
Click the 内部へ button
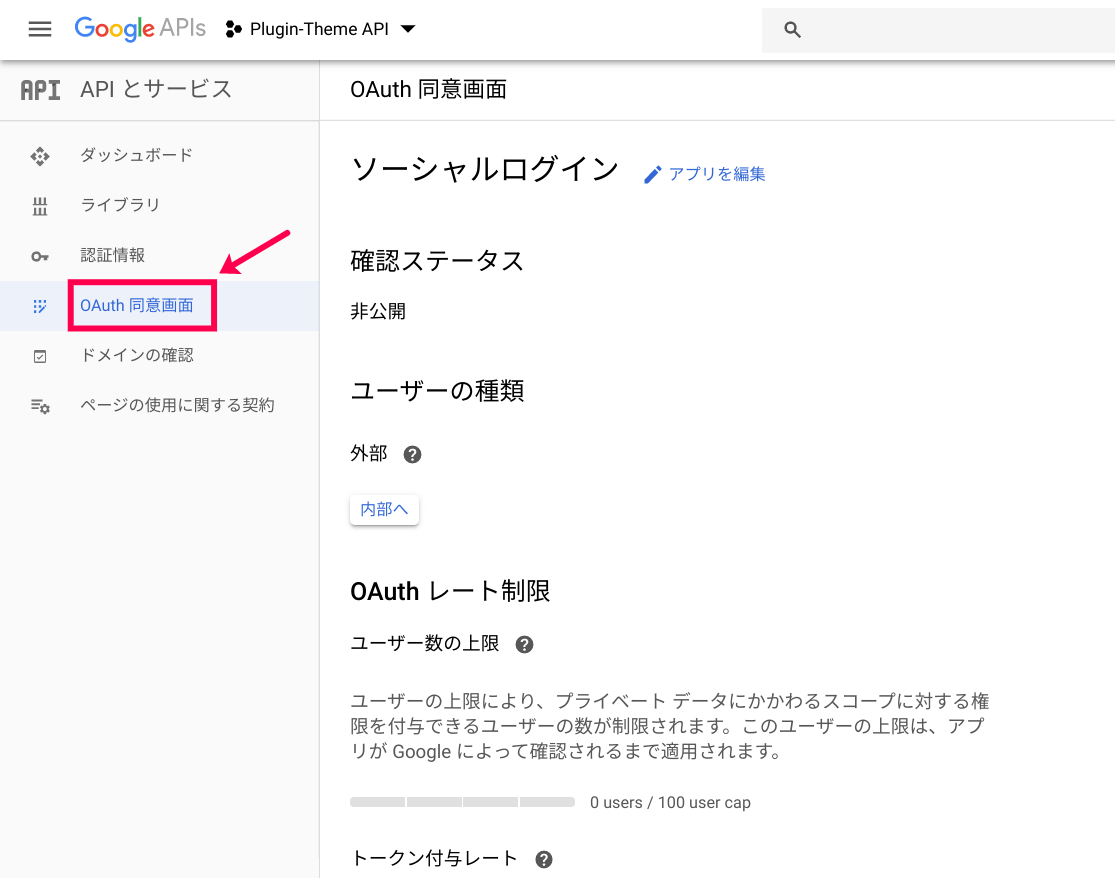point(384,509)
